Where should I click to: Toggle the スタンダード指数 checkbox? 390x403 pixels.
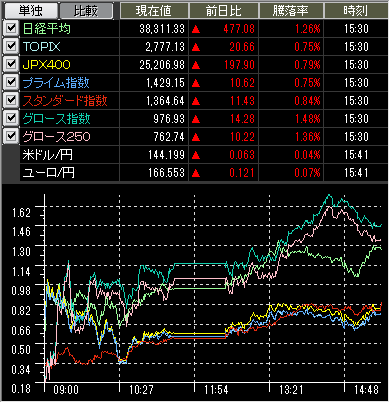click(x=11, y=100)
